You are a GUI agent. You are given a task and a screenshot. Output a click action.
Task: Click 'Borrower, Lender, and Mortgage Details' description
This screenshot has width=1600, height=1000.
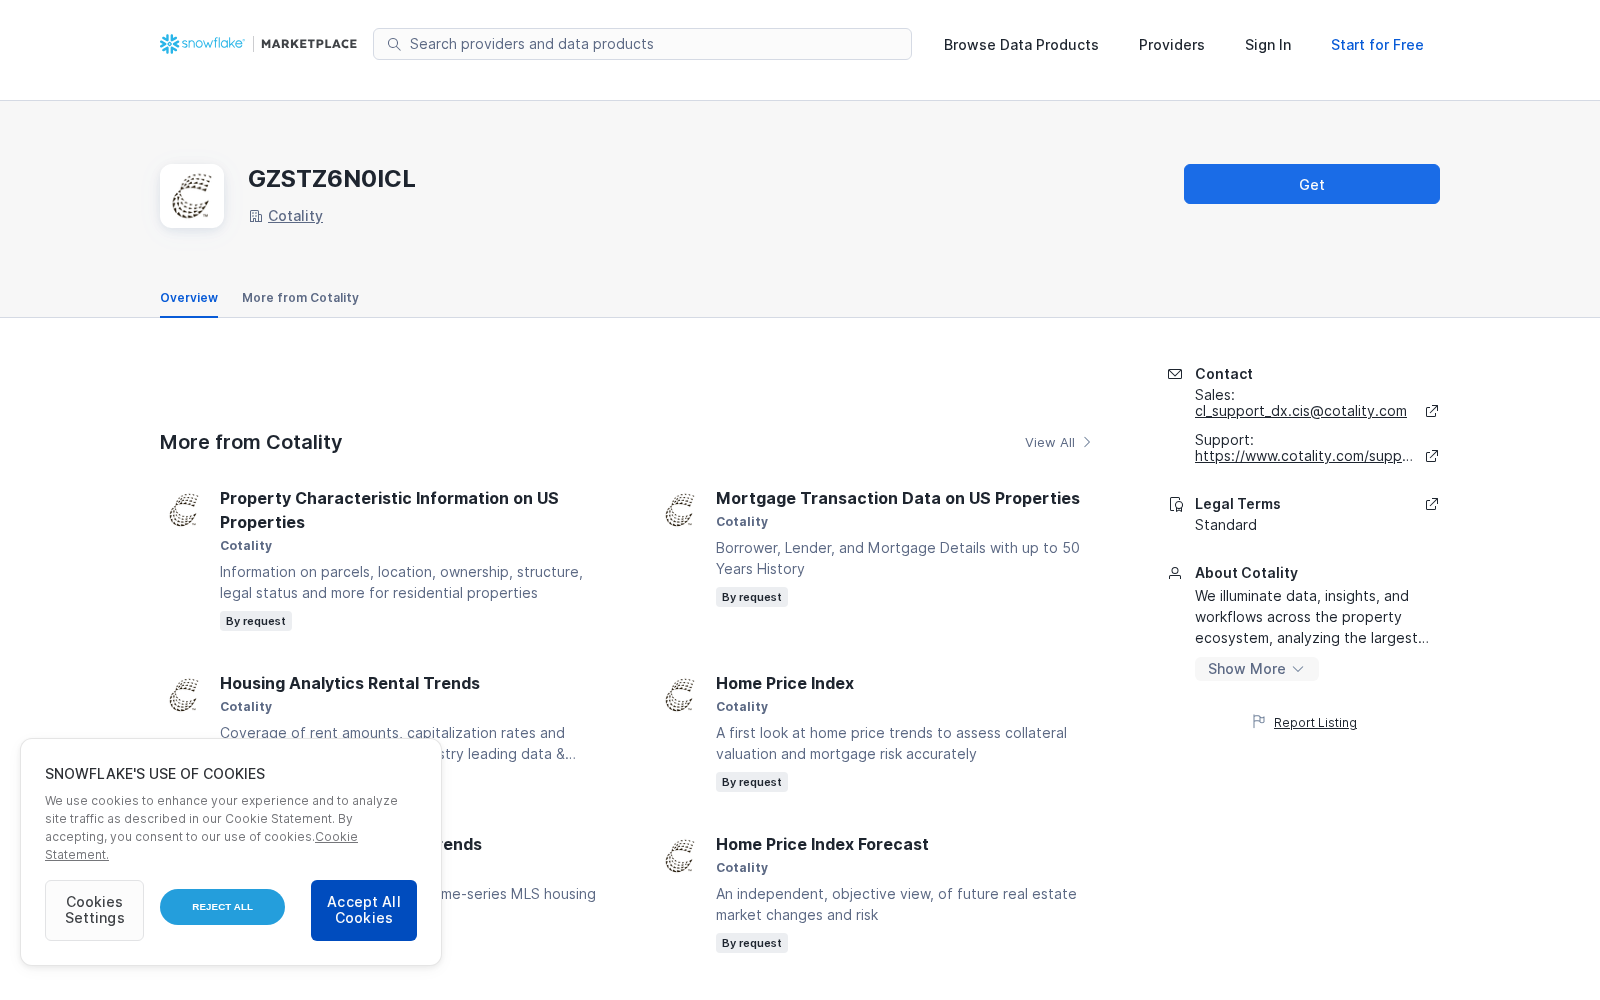click(x=898, y=558)
